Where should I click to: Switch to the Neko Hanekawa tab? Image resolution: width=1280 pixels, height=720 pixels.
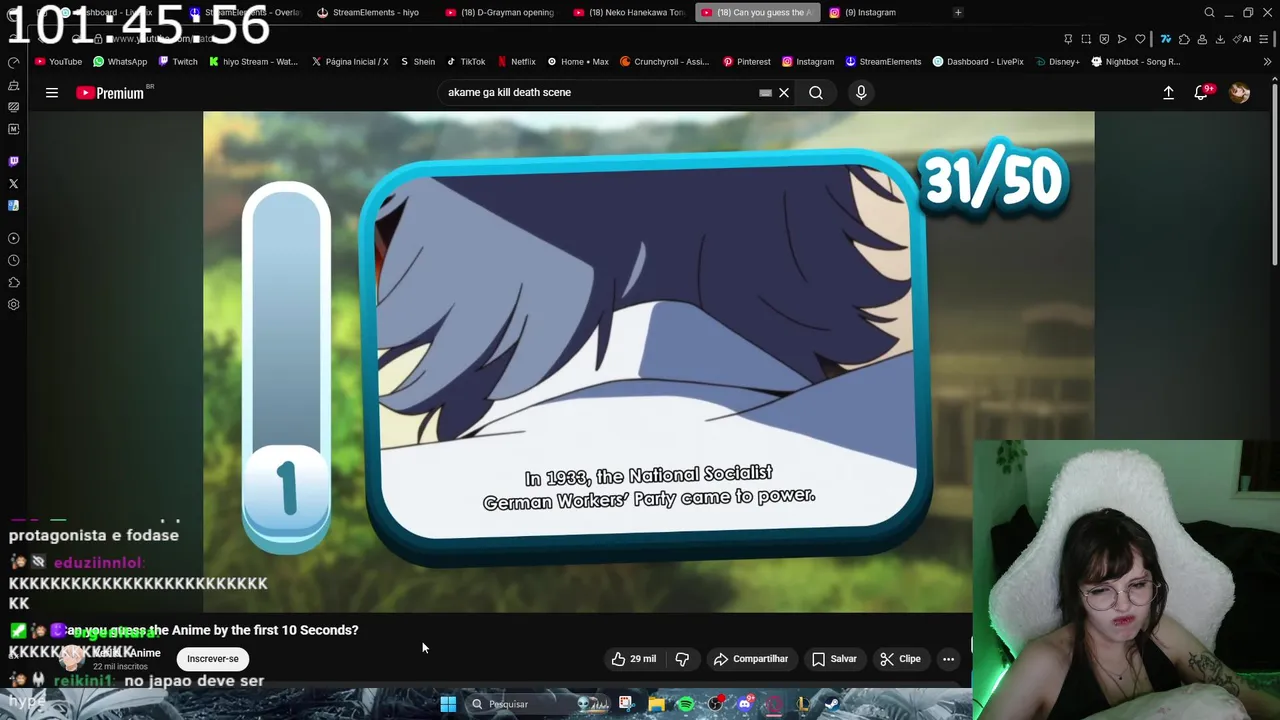tap(629, 13)
